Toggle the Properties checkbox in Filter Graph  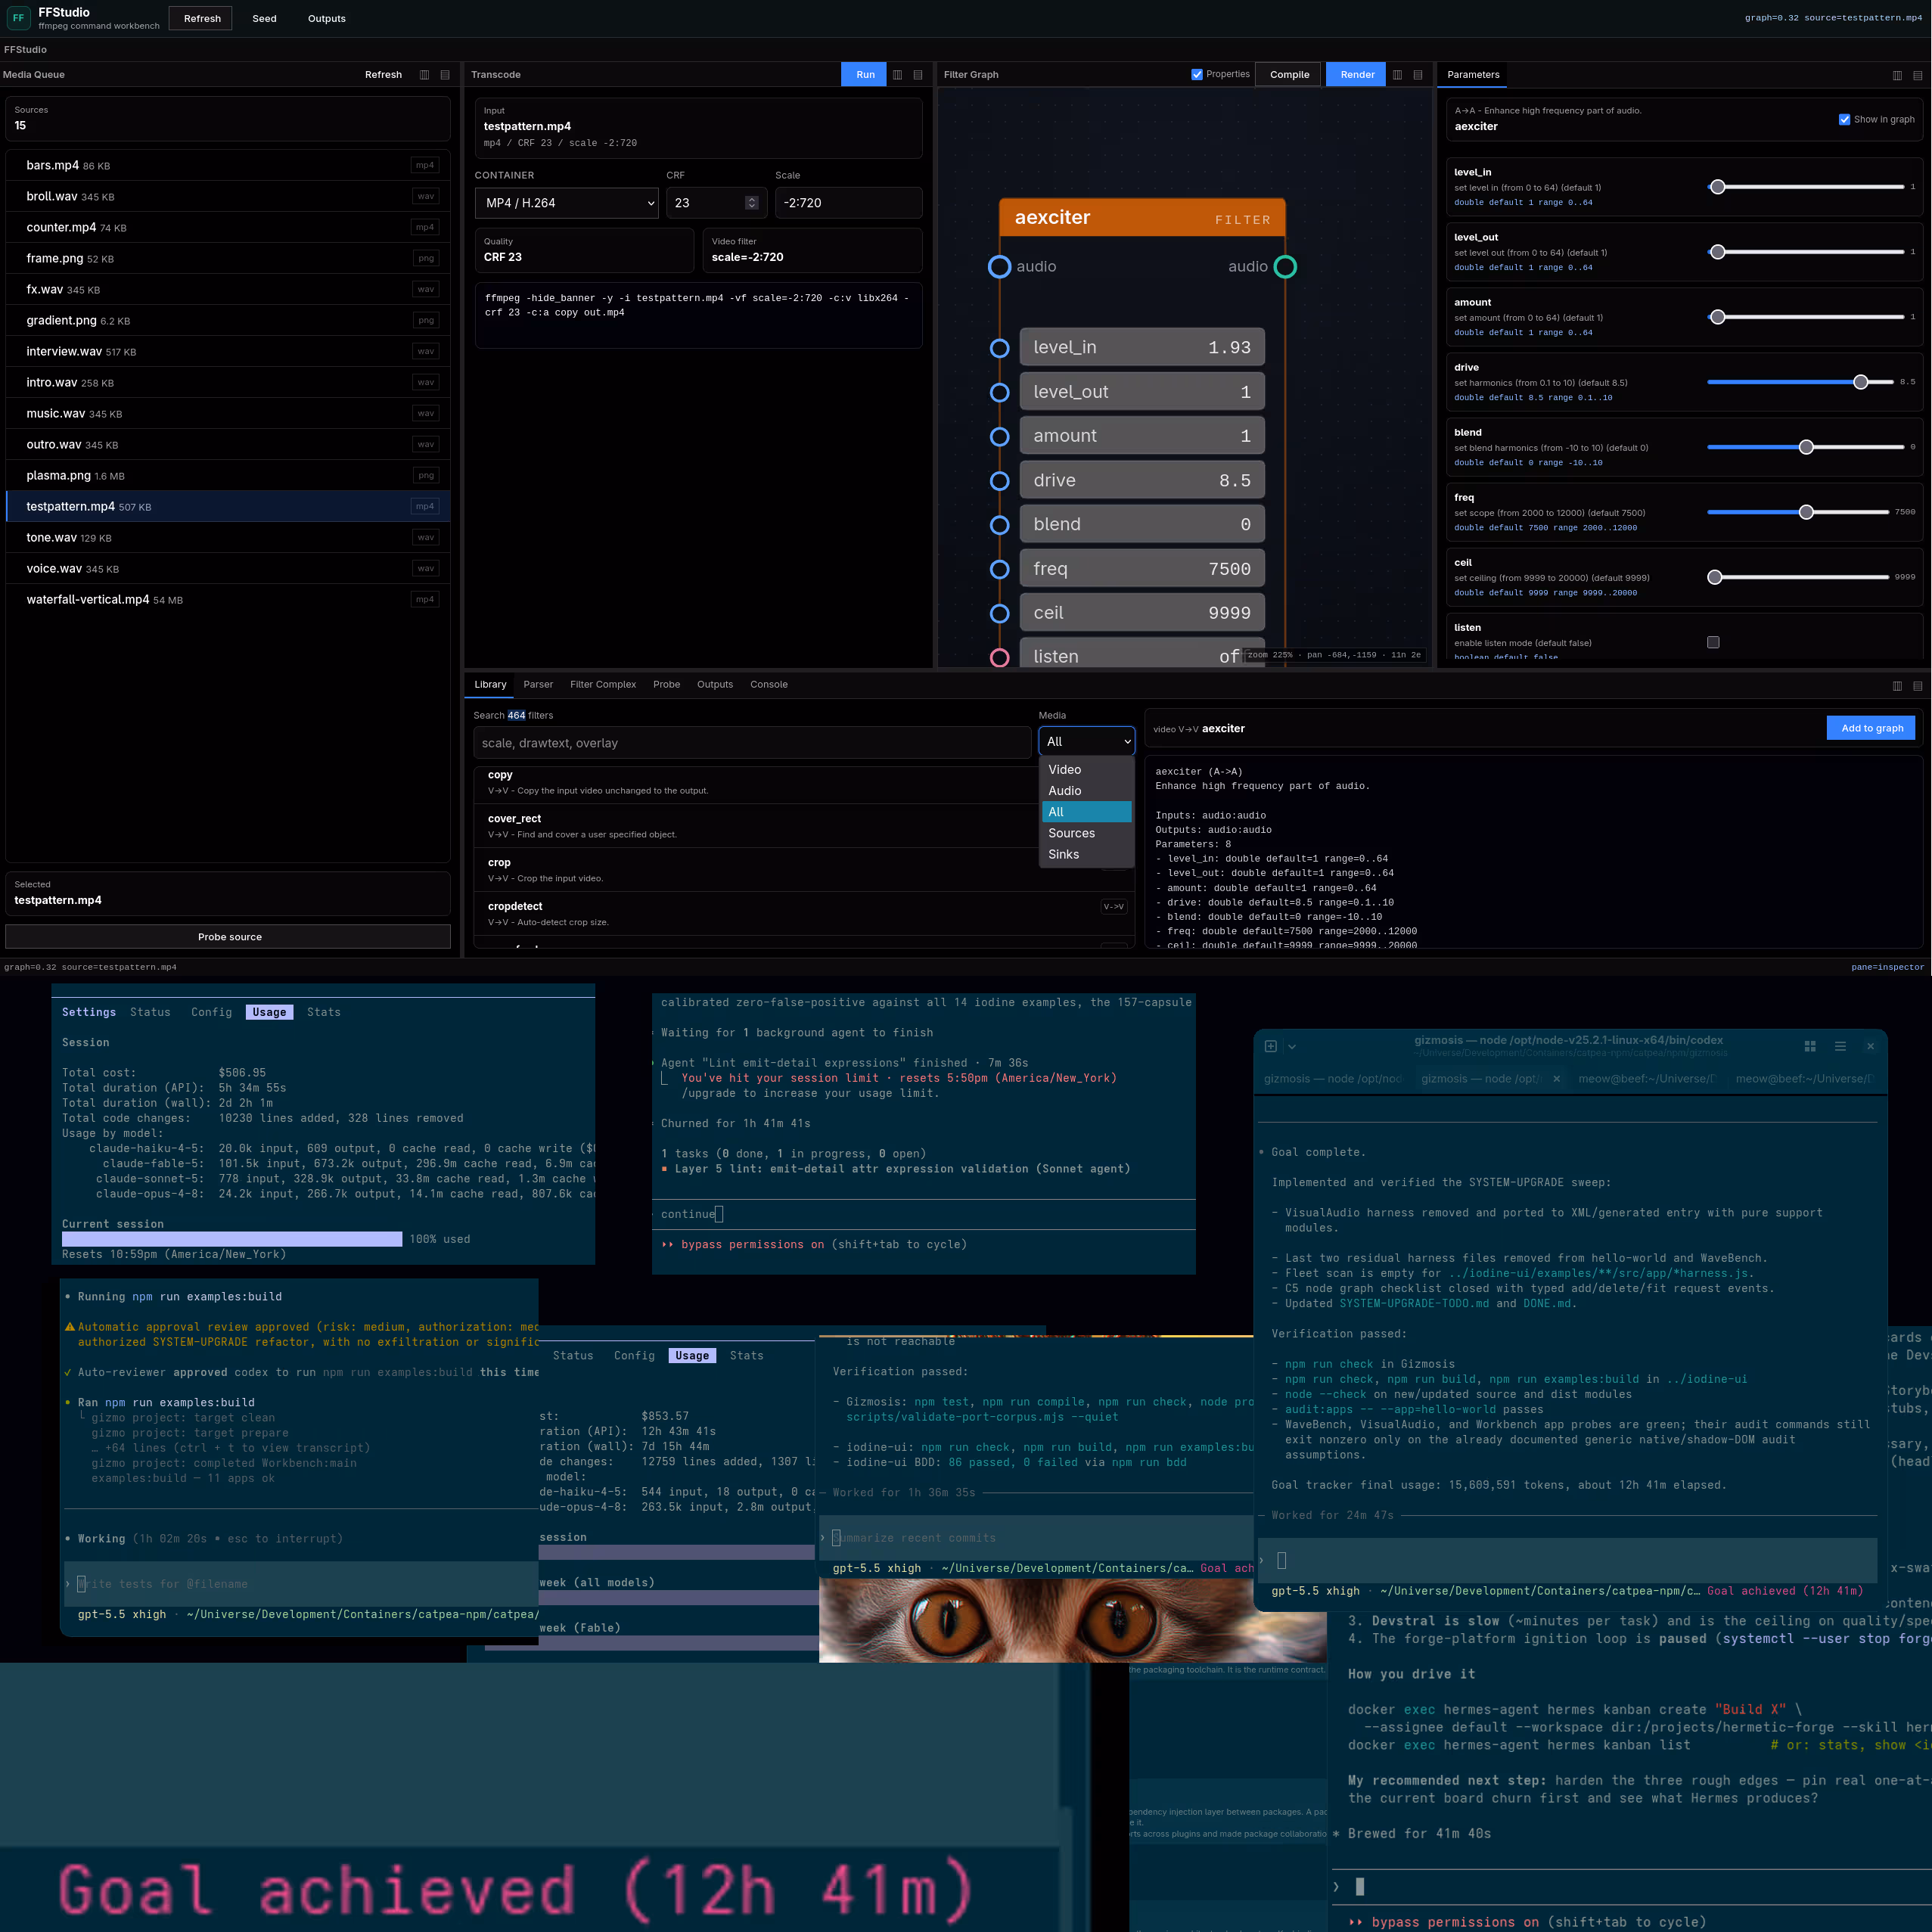pos(1197,74)
